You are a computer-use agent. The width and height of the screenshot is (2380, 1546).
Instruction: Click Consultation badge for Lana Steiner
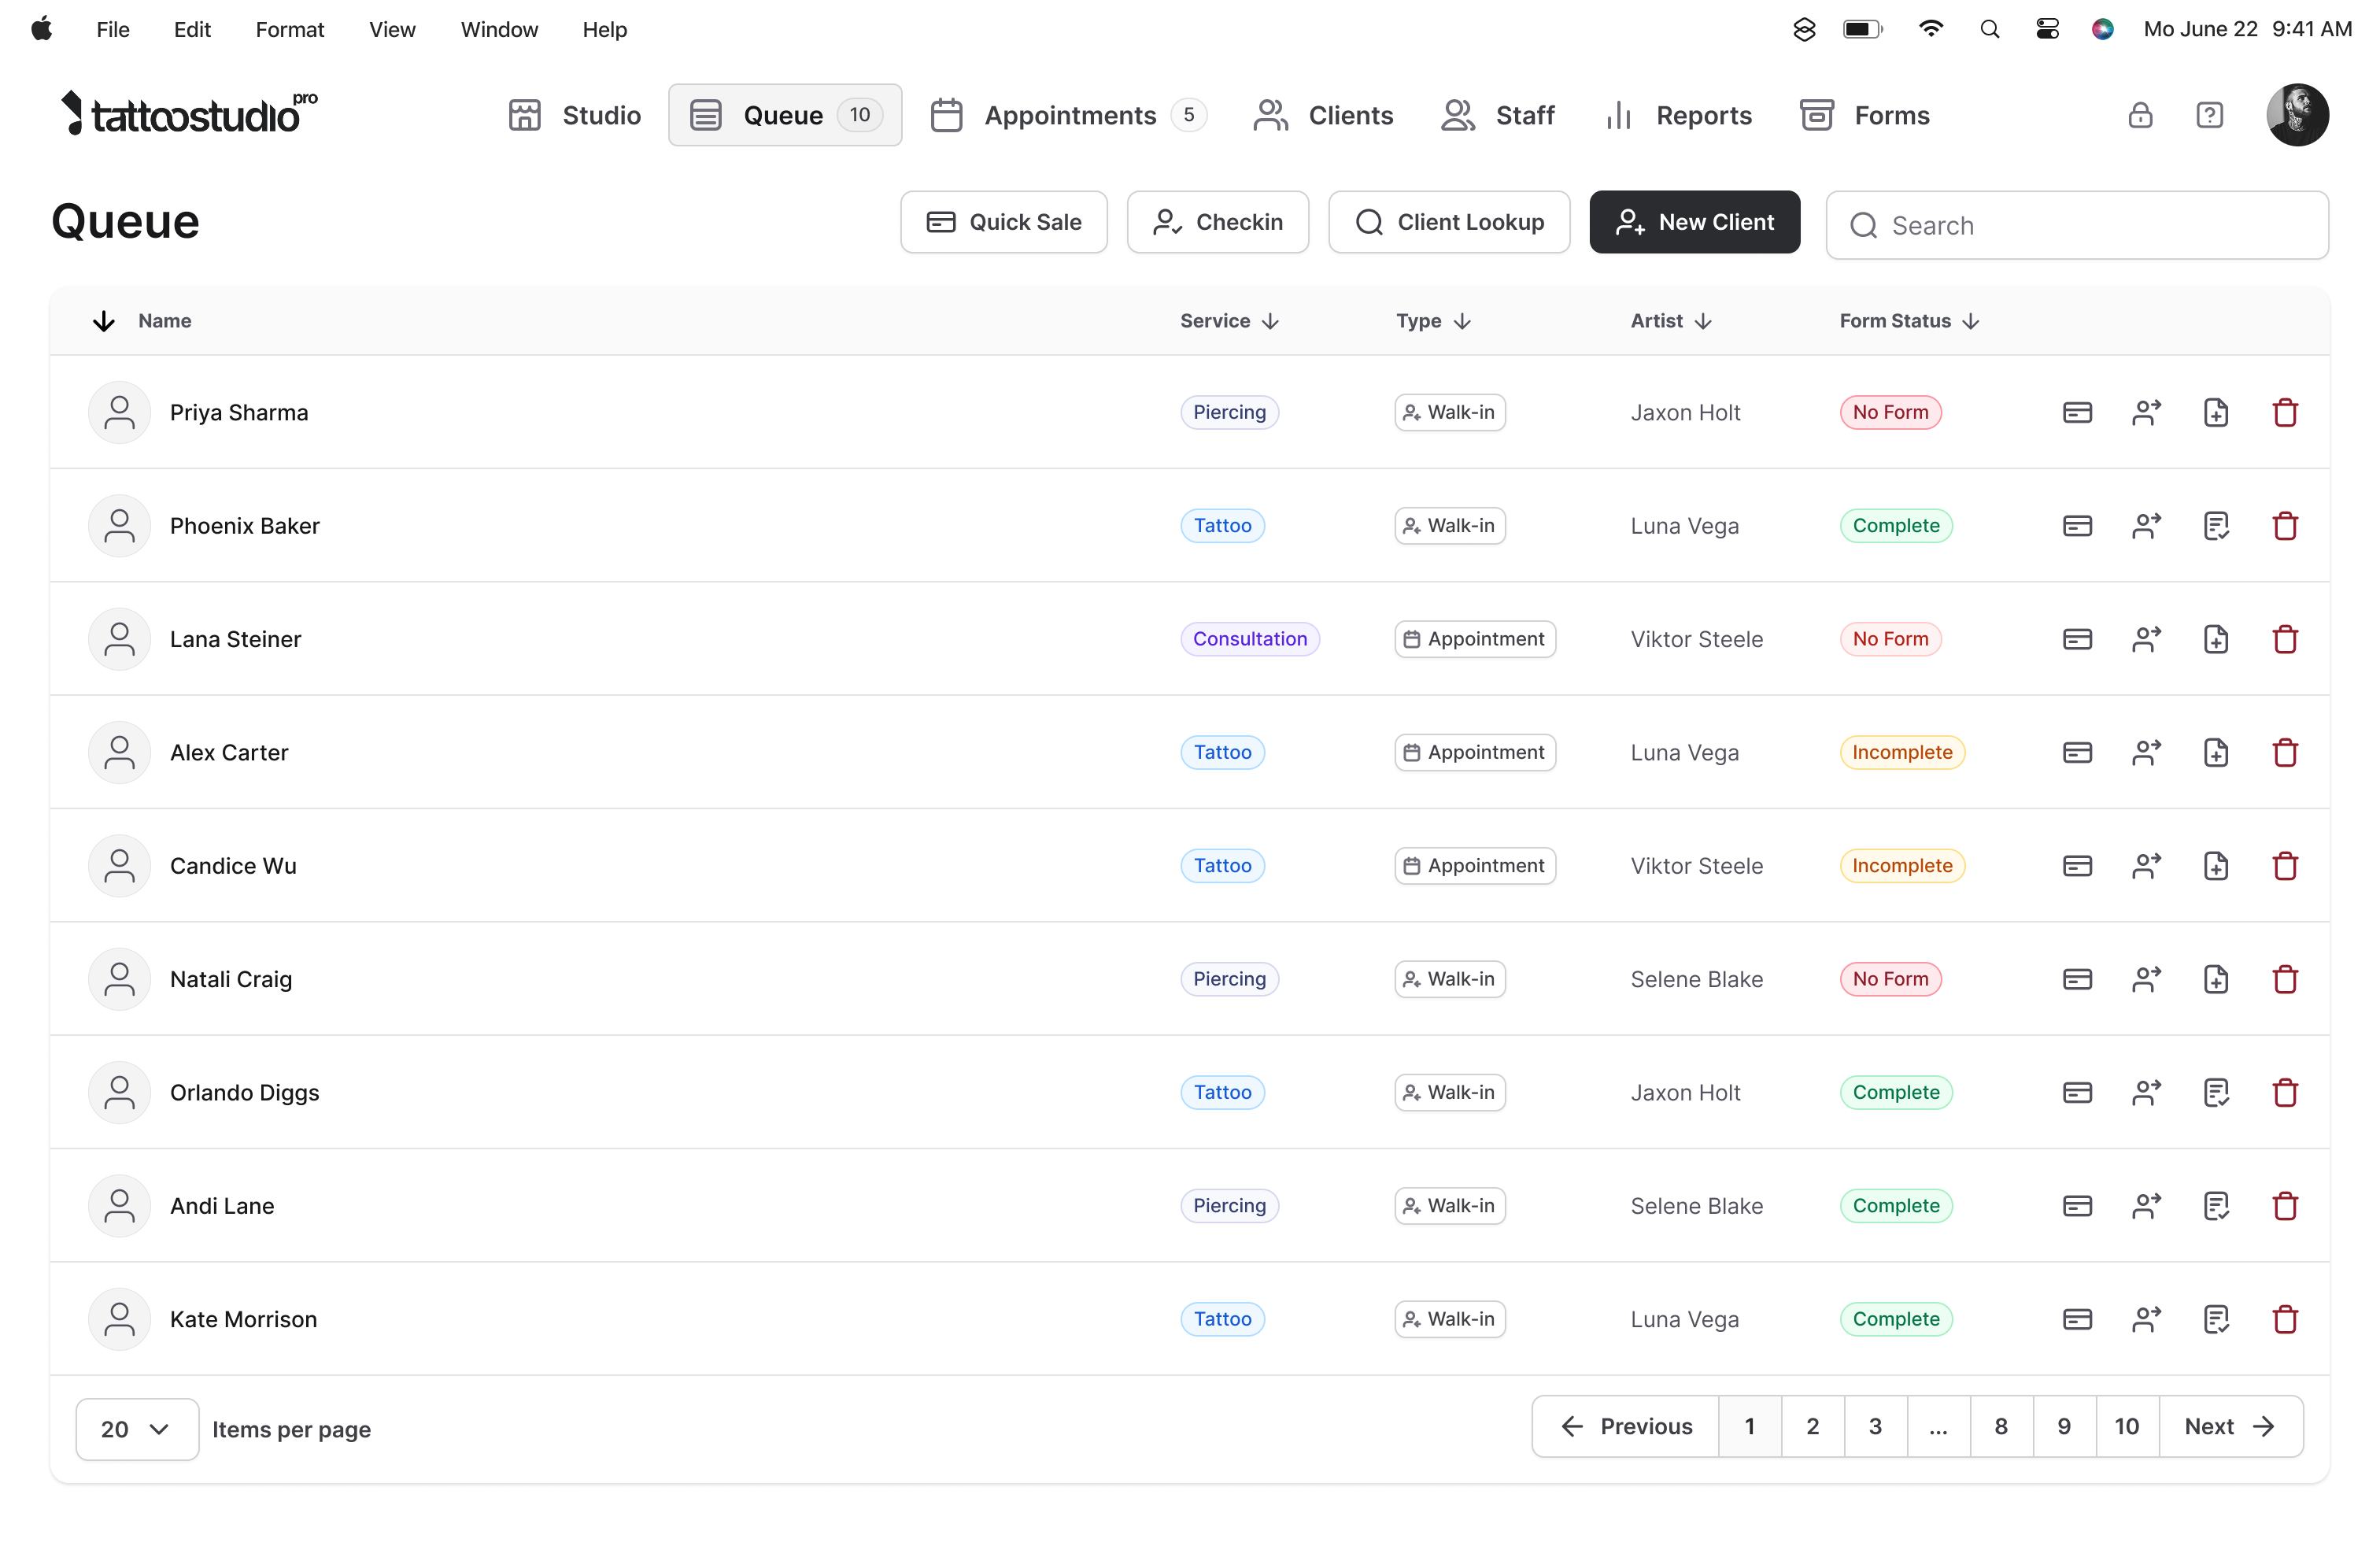[x=1249, y=639]
